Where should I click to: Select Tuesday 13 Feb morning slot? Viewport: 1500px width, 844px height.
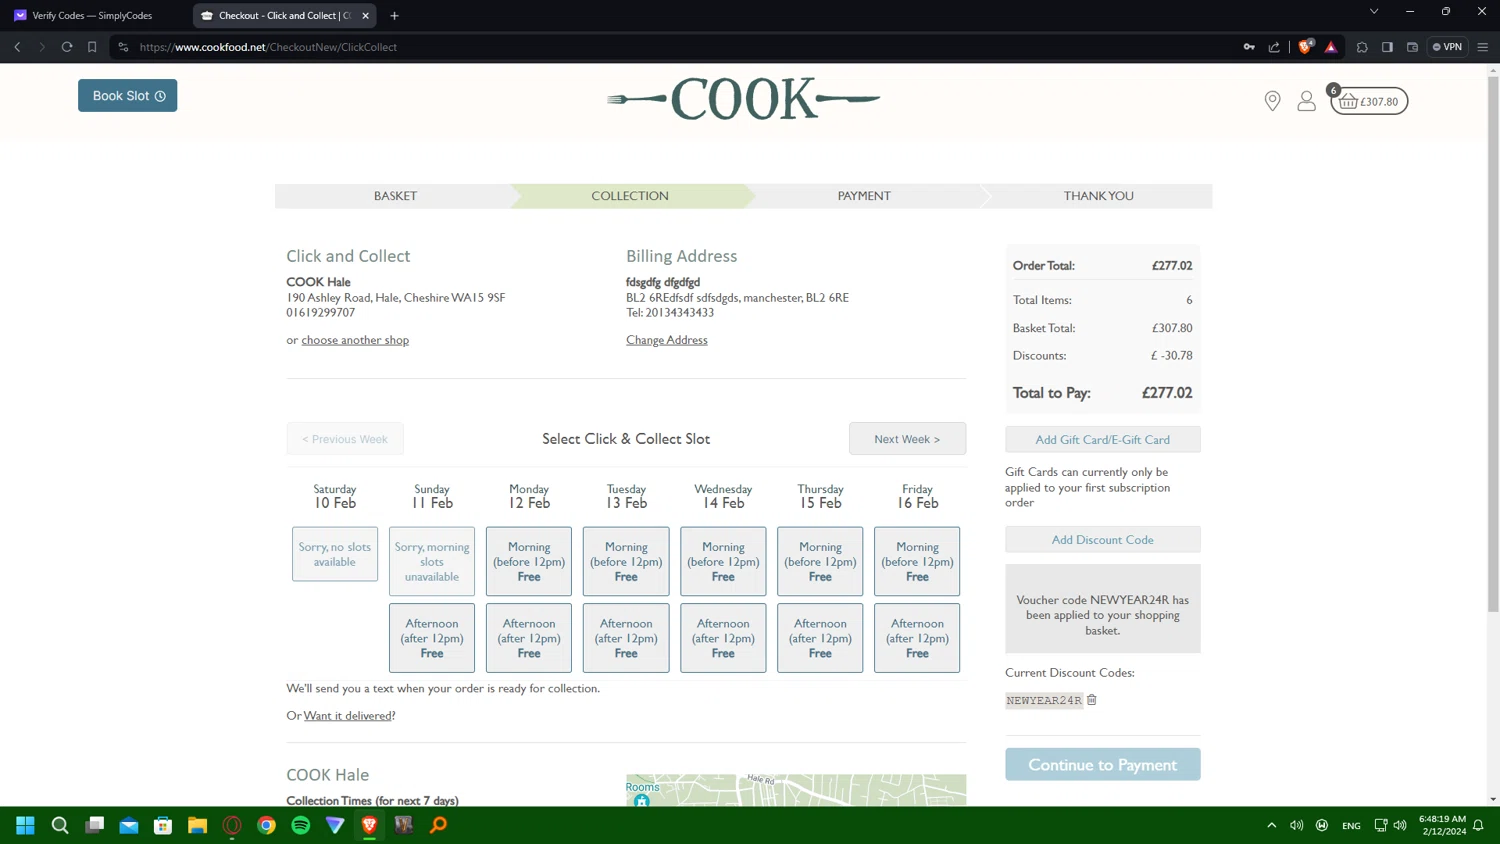click(626, 562)
